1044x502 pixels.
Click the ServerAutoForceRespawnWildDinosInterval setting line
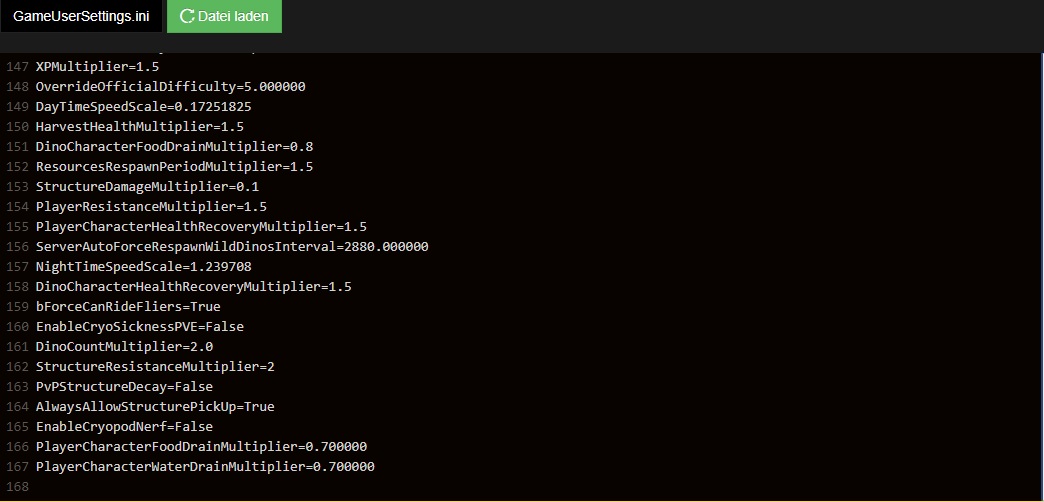[x=232, y=246]
